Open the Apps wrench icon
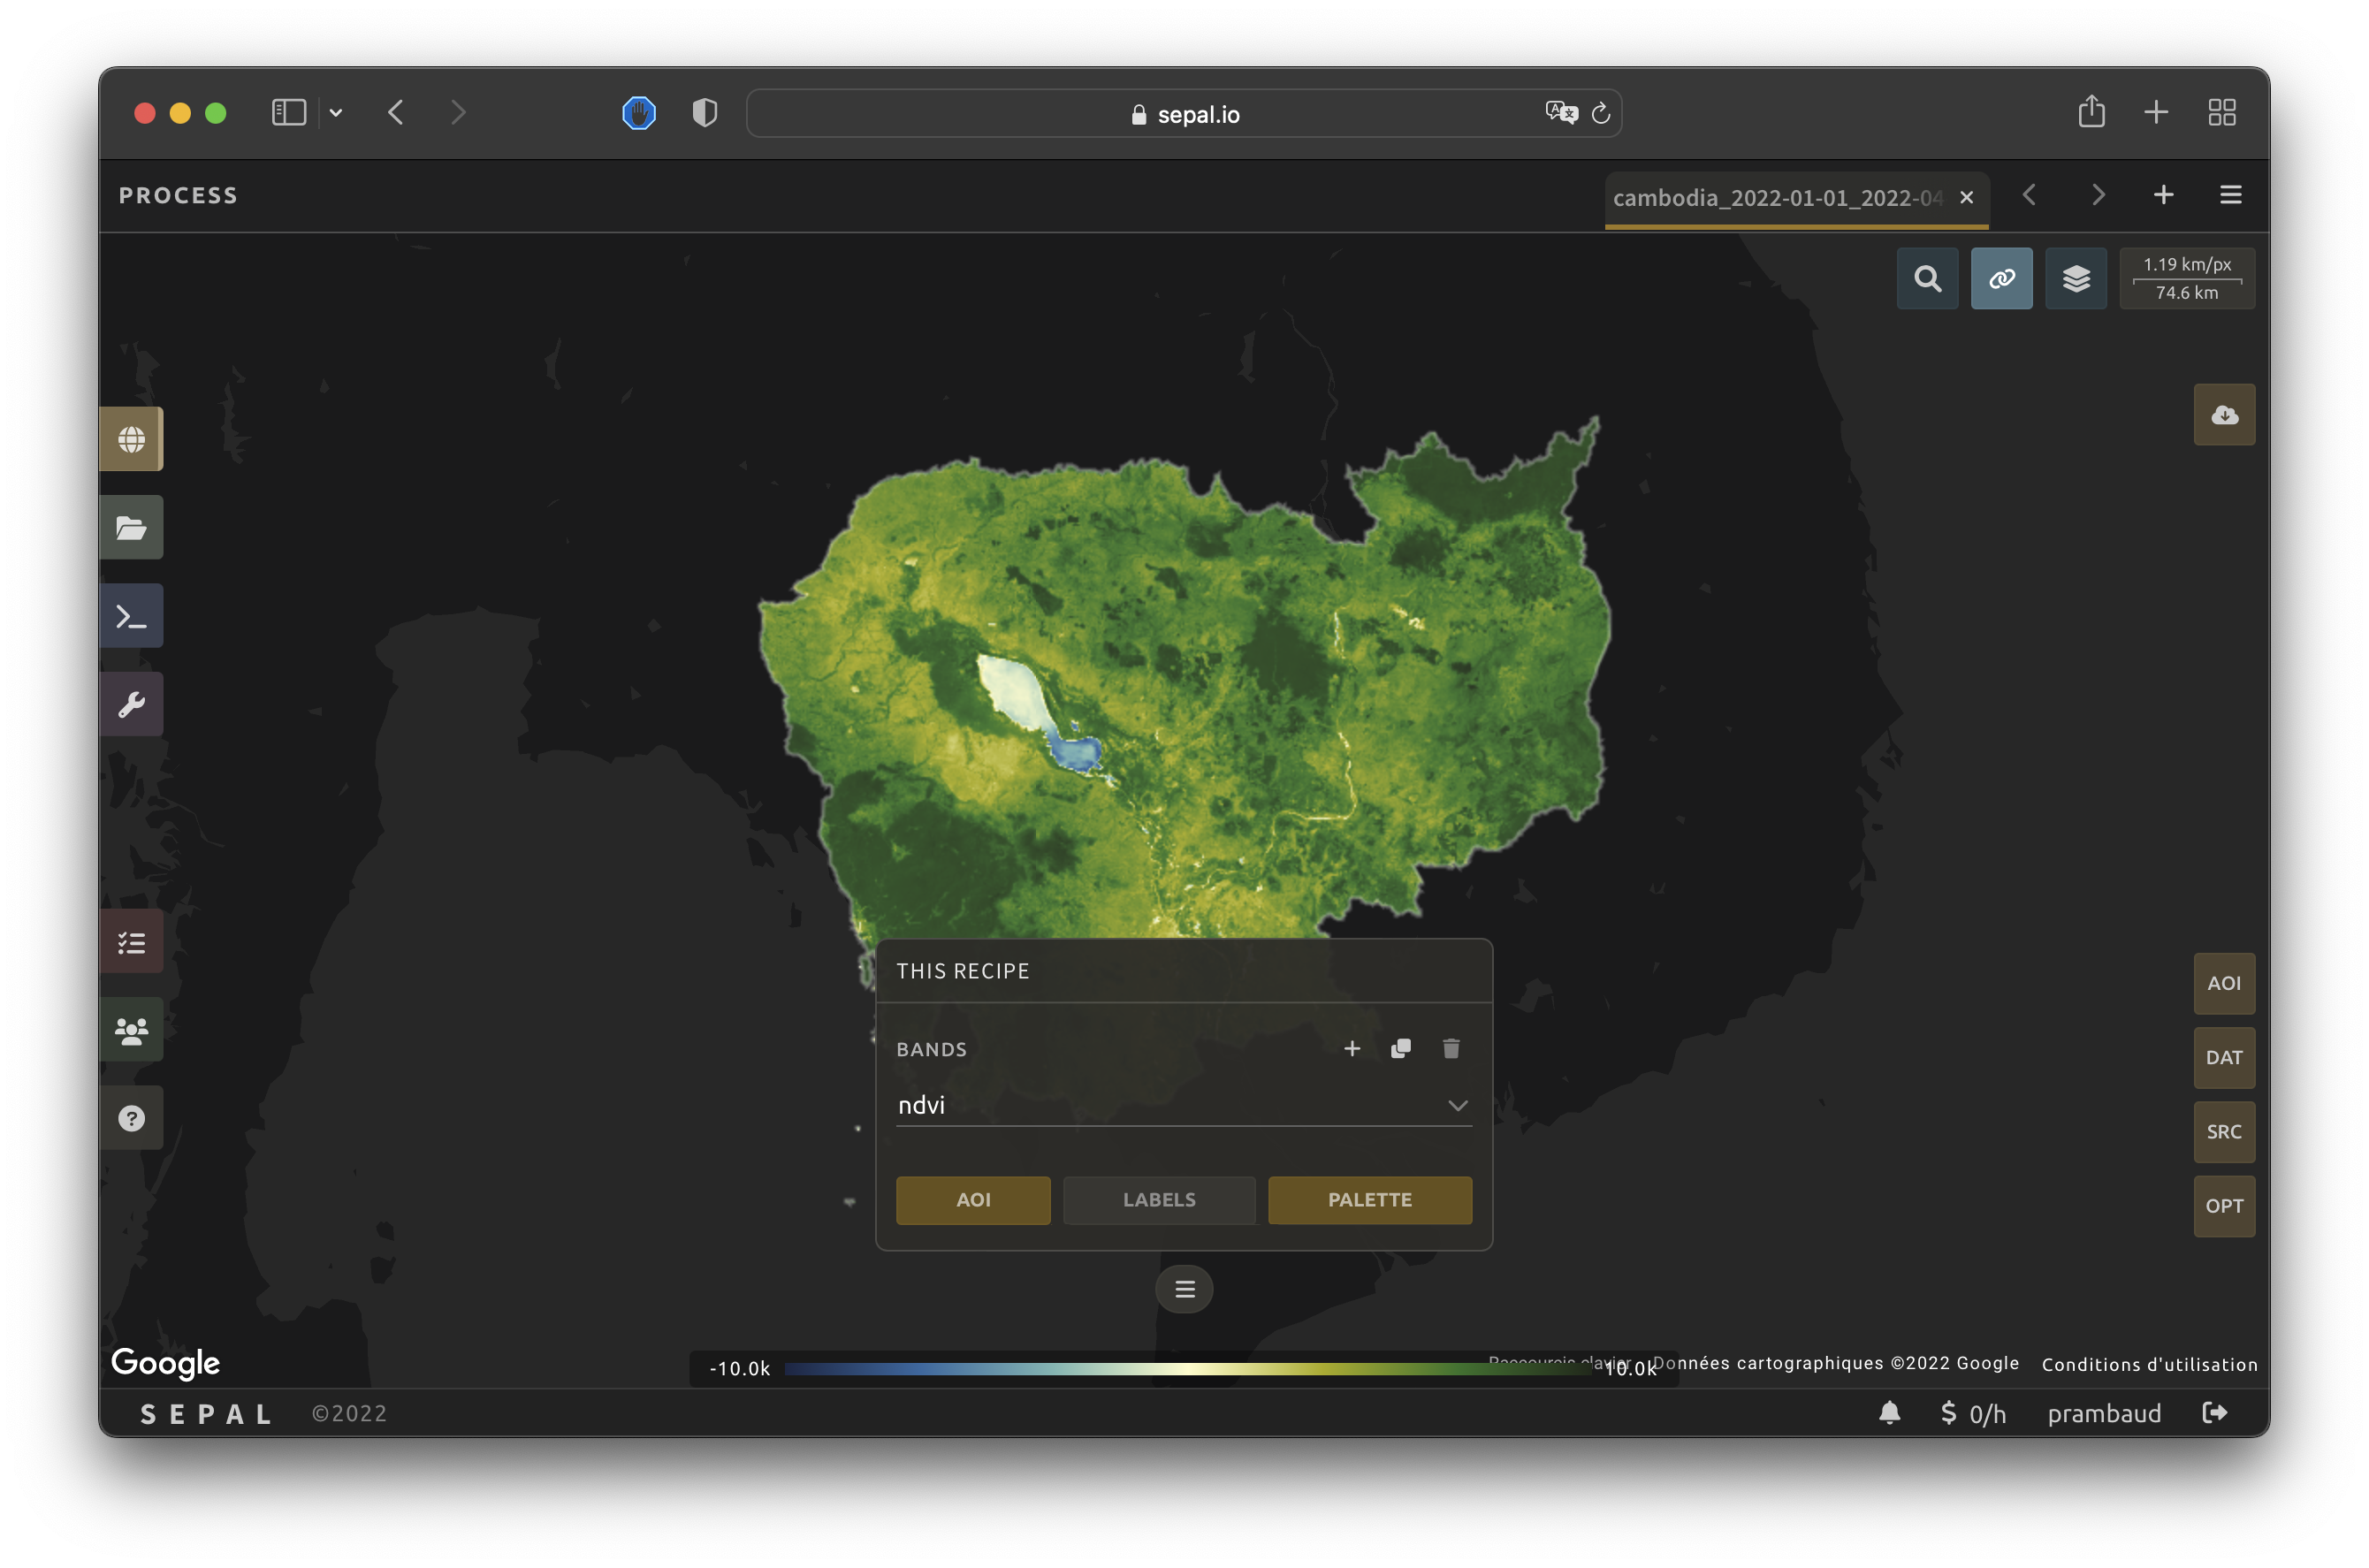2369x1568 pixels. (x=131, y=704)
